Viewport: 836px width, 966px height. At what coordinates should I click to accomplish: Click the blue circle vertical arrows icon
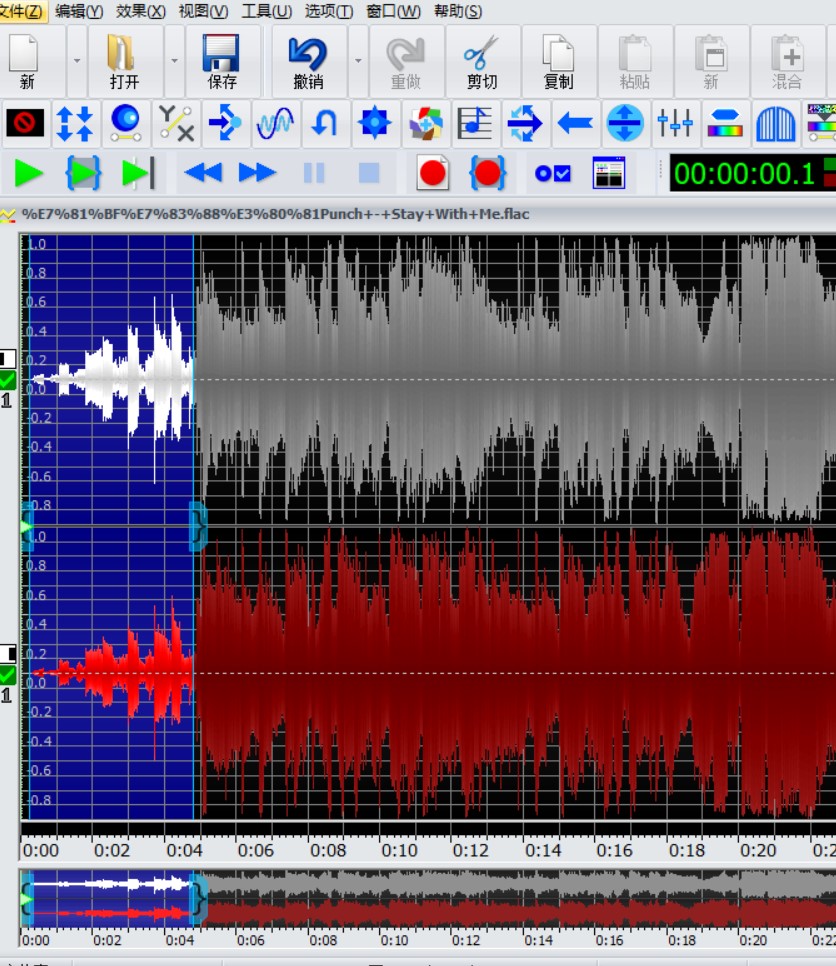[x=625, y=123]
